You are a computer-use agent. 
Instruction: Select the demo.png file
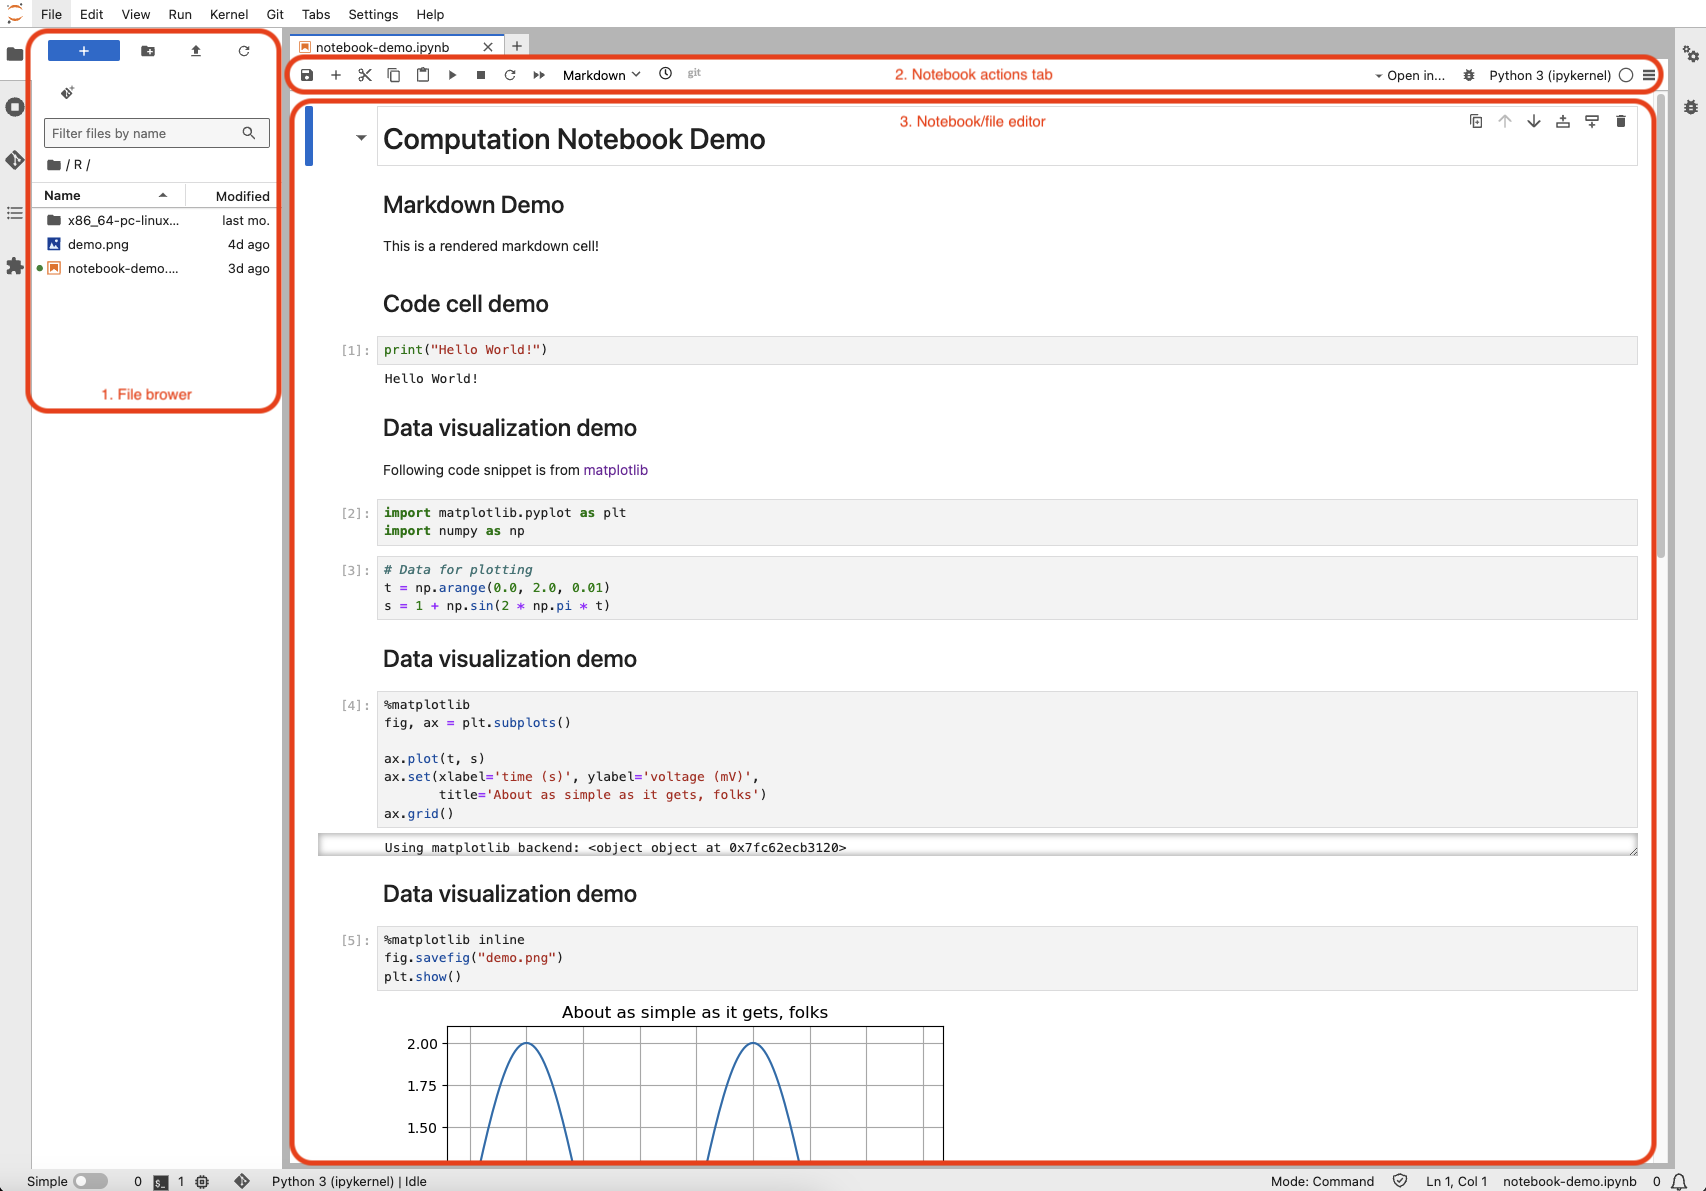coord(155,244)
